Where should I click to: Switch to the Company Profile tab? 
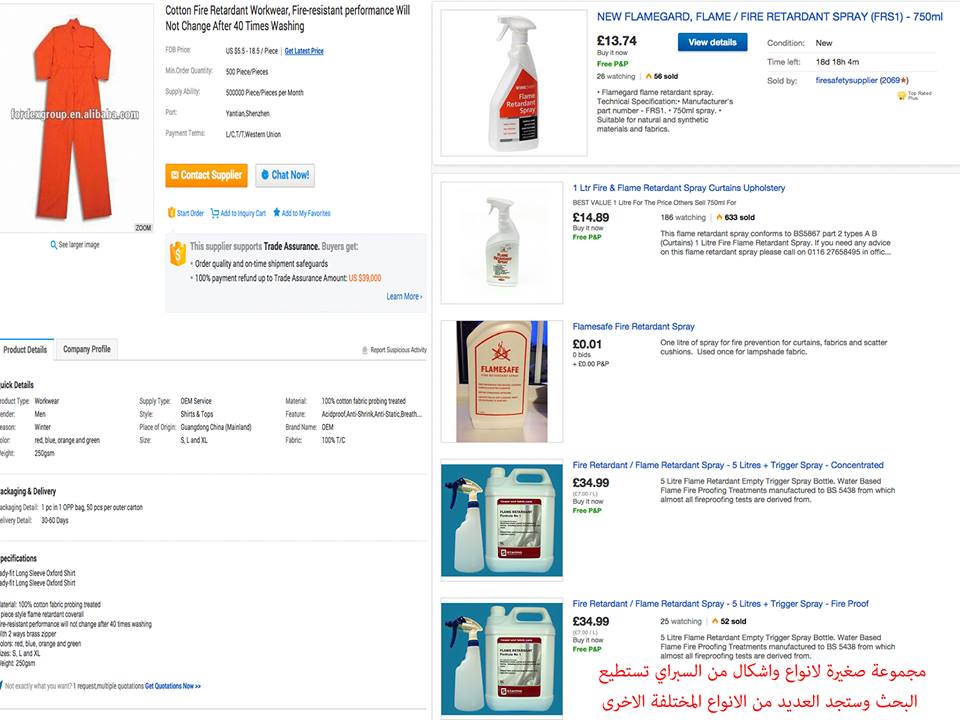coord(87,349)
